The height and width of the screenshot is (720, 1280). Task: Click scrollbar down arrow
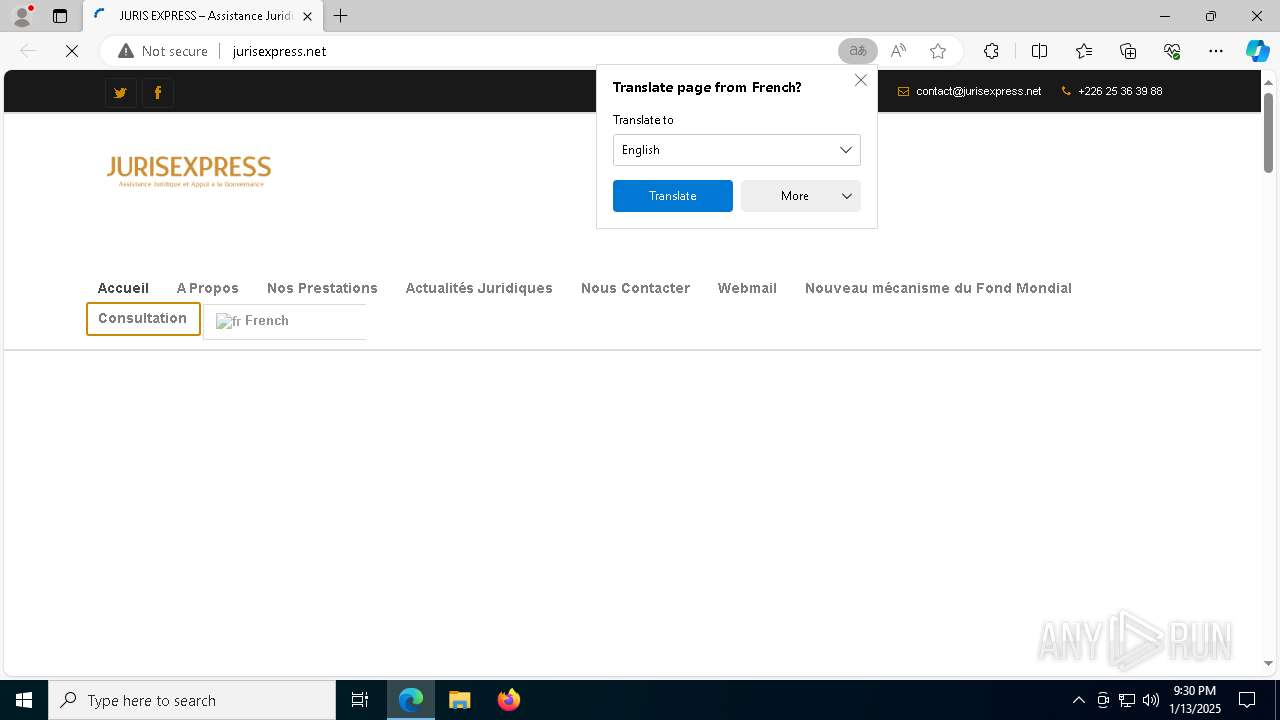(1268, 663)
